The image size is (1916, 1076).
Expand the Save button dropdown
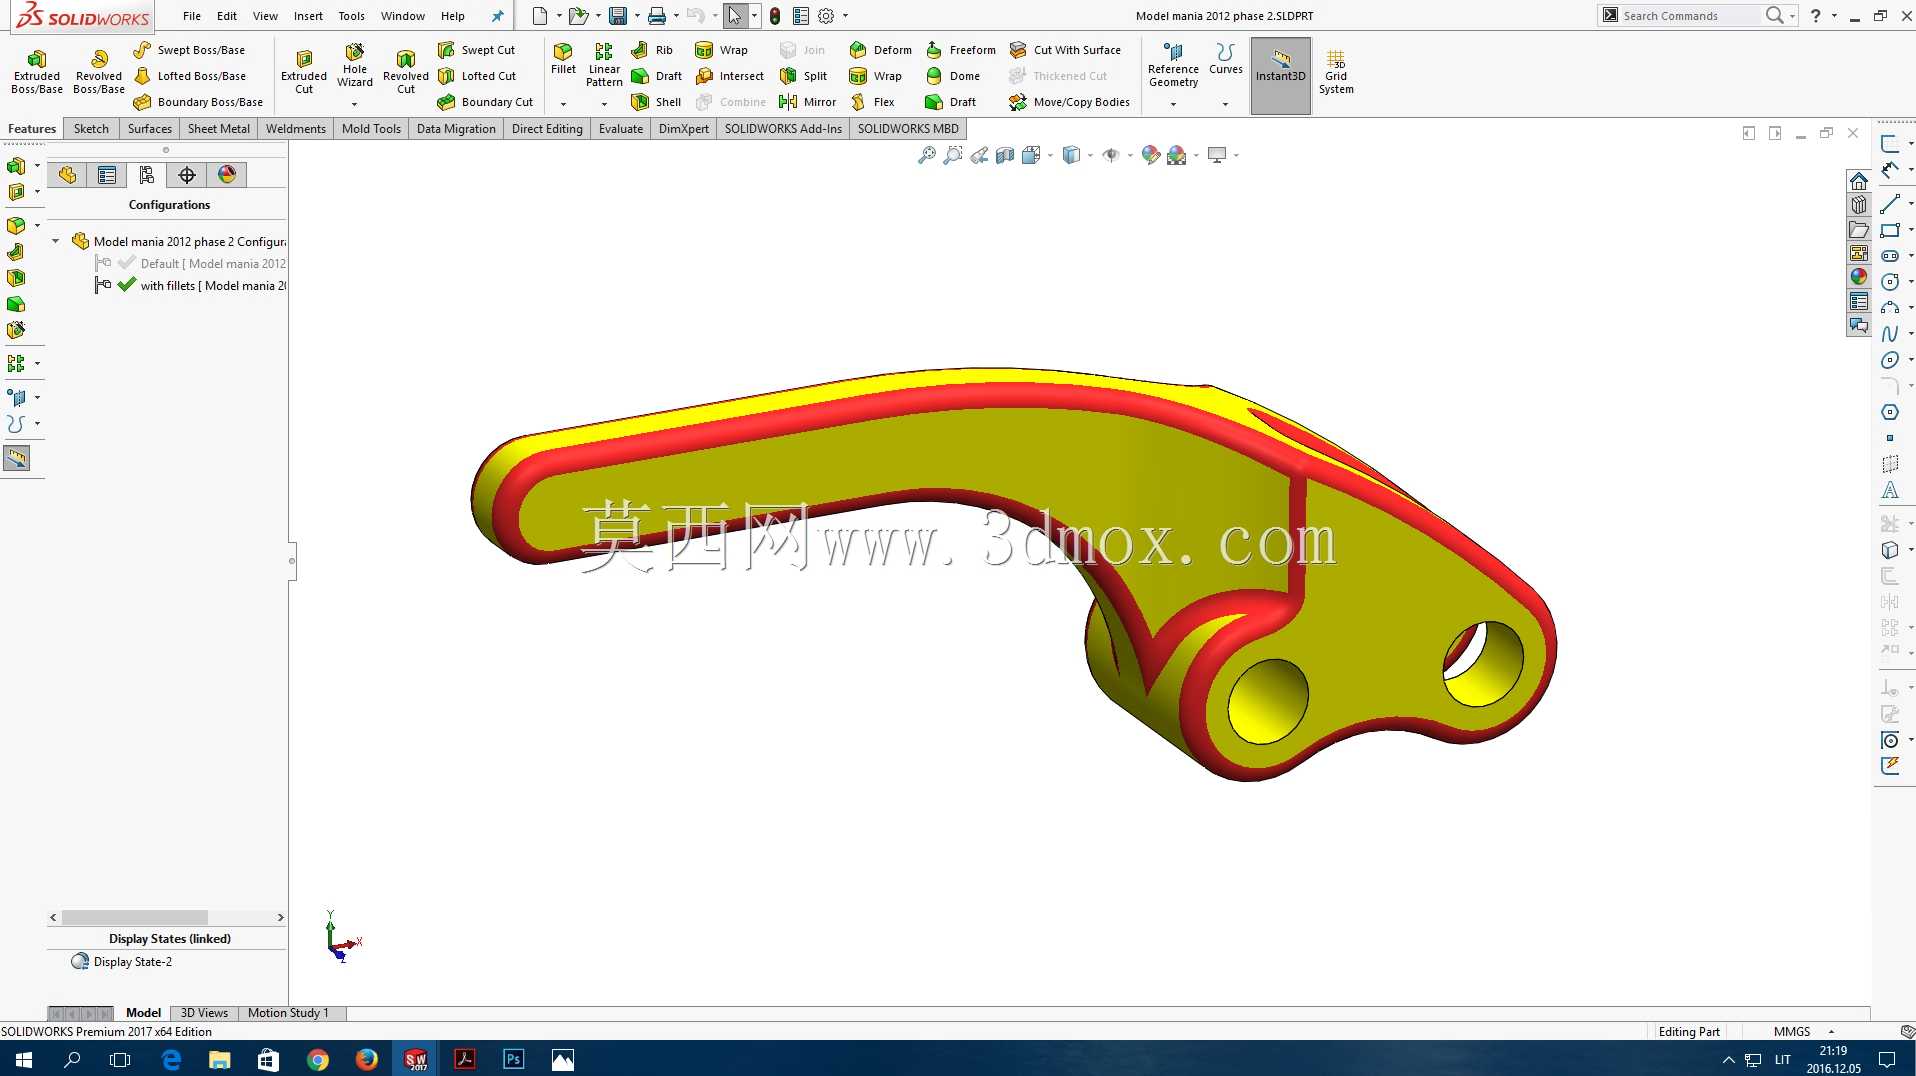coord(637,16)
